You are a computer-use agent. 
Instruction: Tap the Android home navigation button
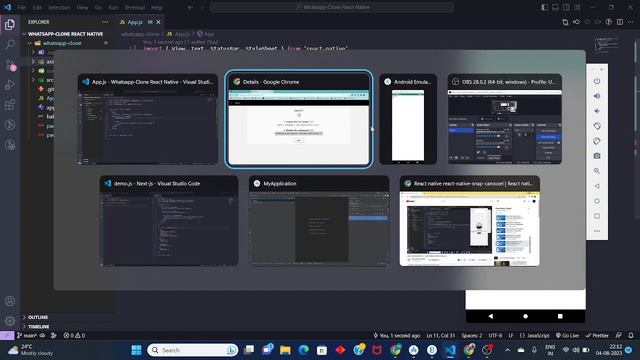(525, 316)
